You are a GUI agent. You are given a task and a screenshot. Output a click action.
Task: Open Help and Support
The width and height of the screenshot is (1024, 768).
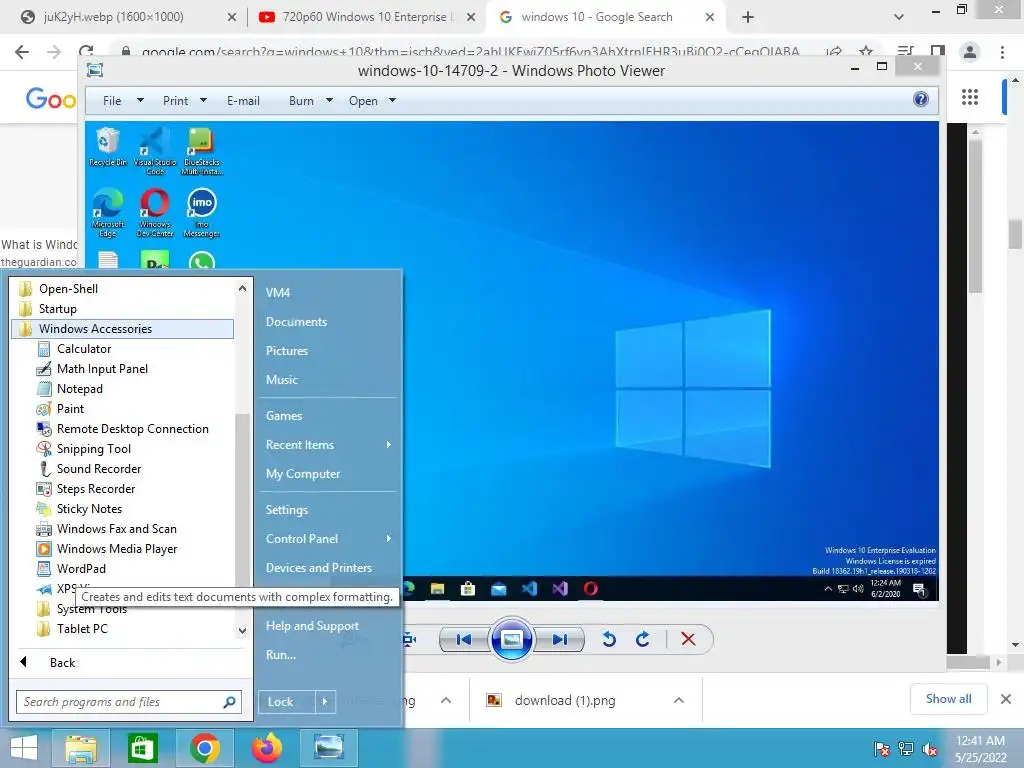(312, 626)
